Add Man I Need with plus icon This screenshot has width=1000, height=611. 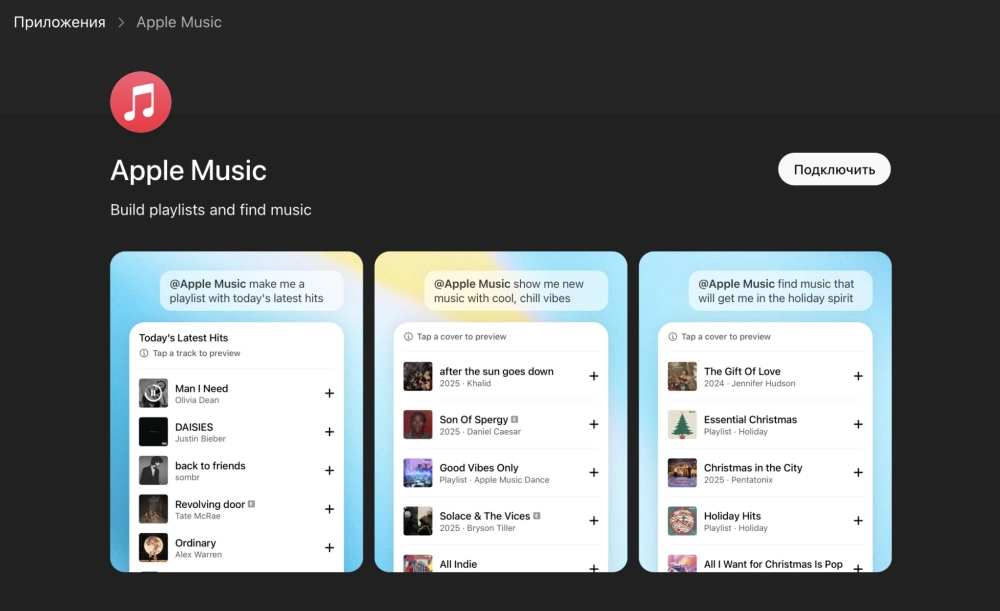(x=329, y=393)
